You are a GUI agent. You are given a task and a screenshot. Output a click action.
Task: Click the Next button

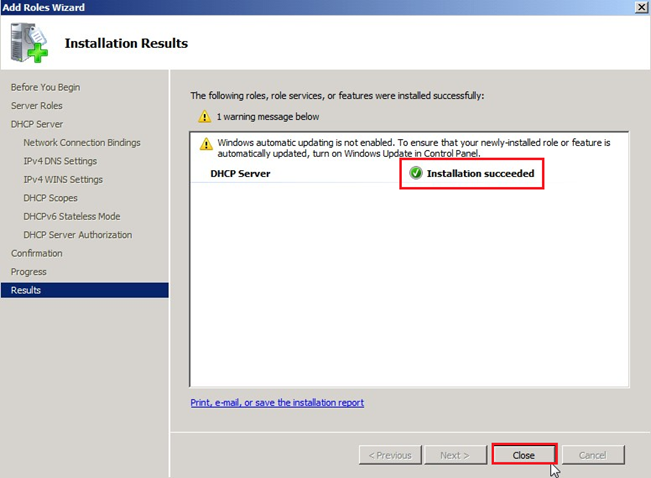(455, 455)
